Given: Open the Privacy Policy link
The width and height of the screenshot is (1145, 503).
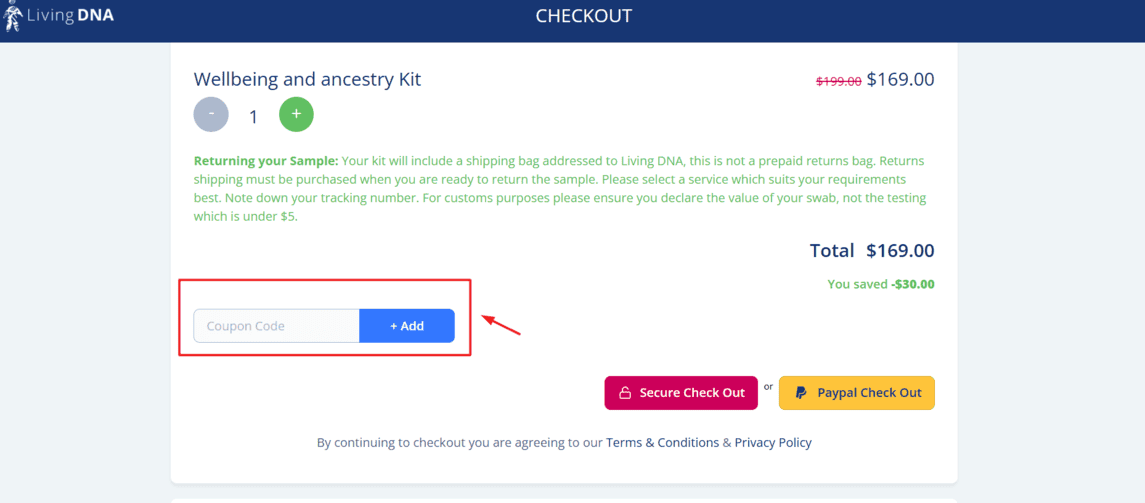Looking at the screenshot, I should click(773, 442).
